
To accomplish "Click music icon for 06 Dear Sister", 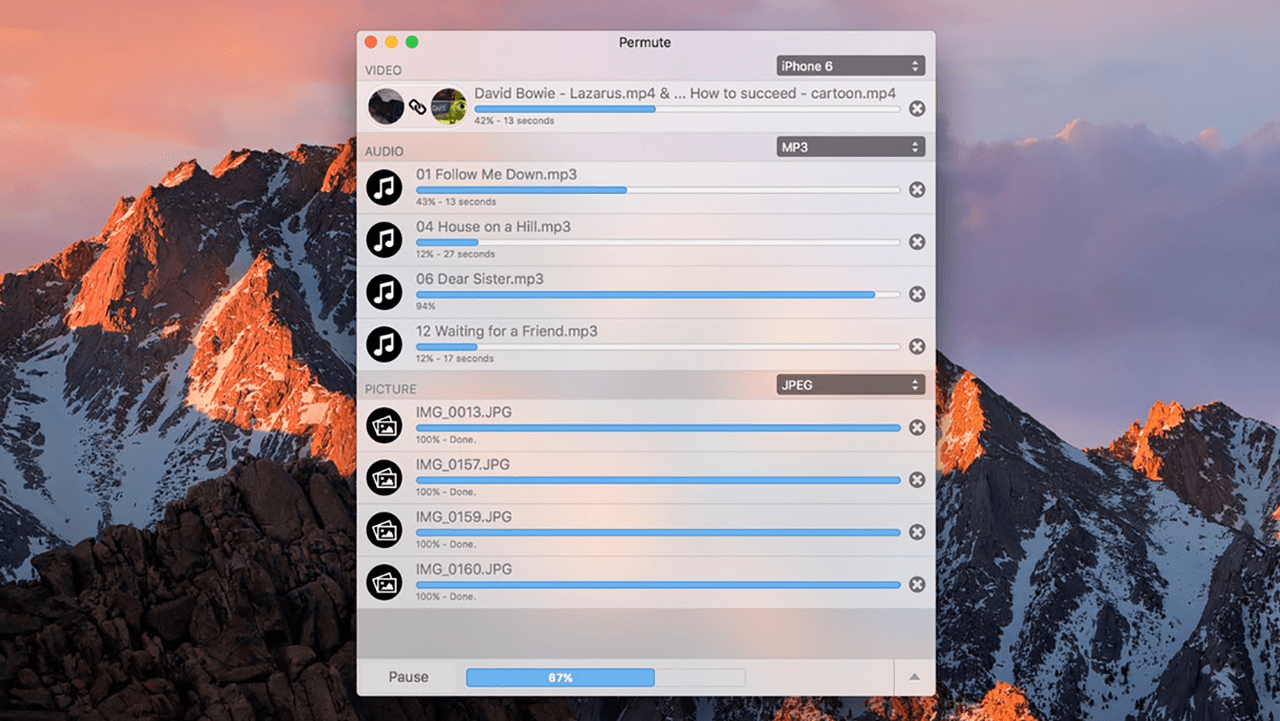I will (384, 292).
